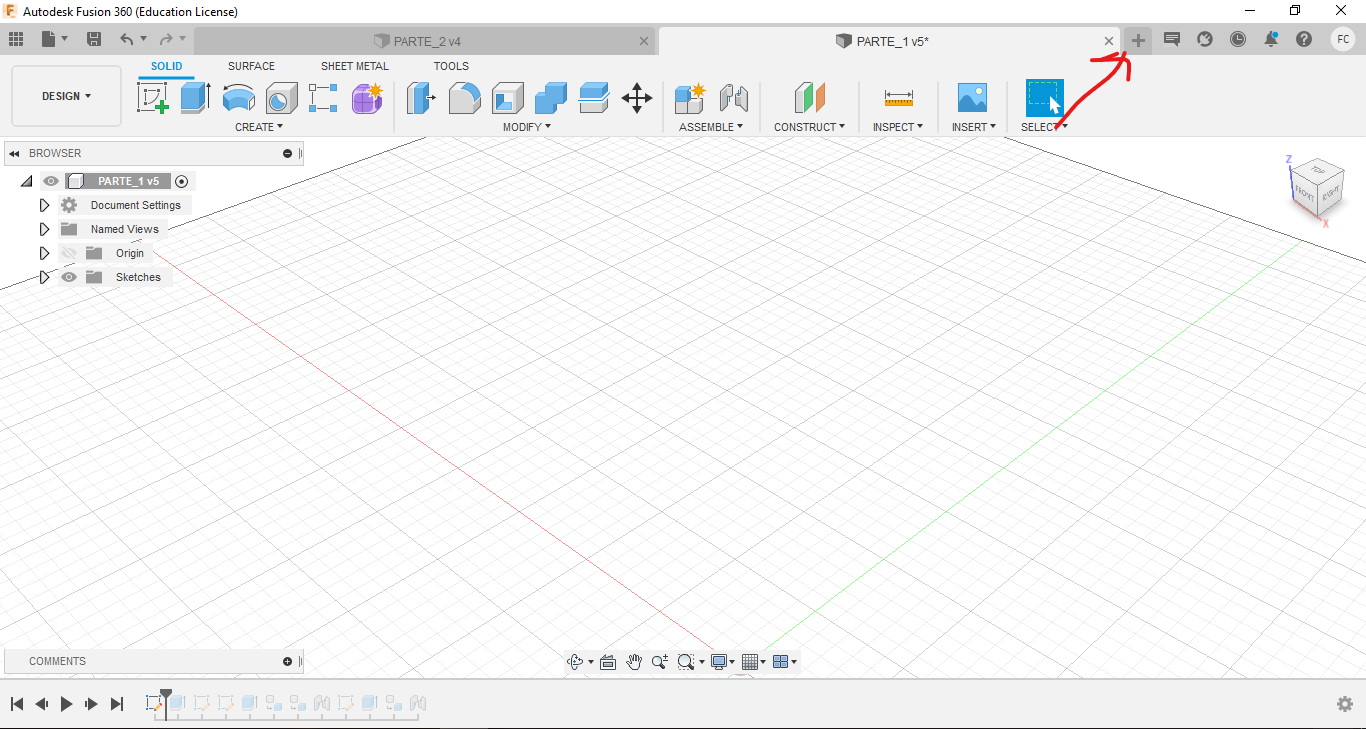Close the PARTE_2 v4 tab
This screenshot has width=1366, height=729.
(643, 41)
